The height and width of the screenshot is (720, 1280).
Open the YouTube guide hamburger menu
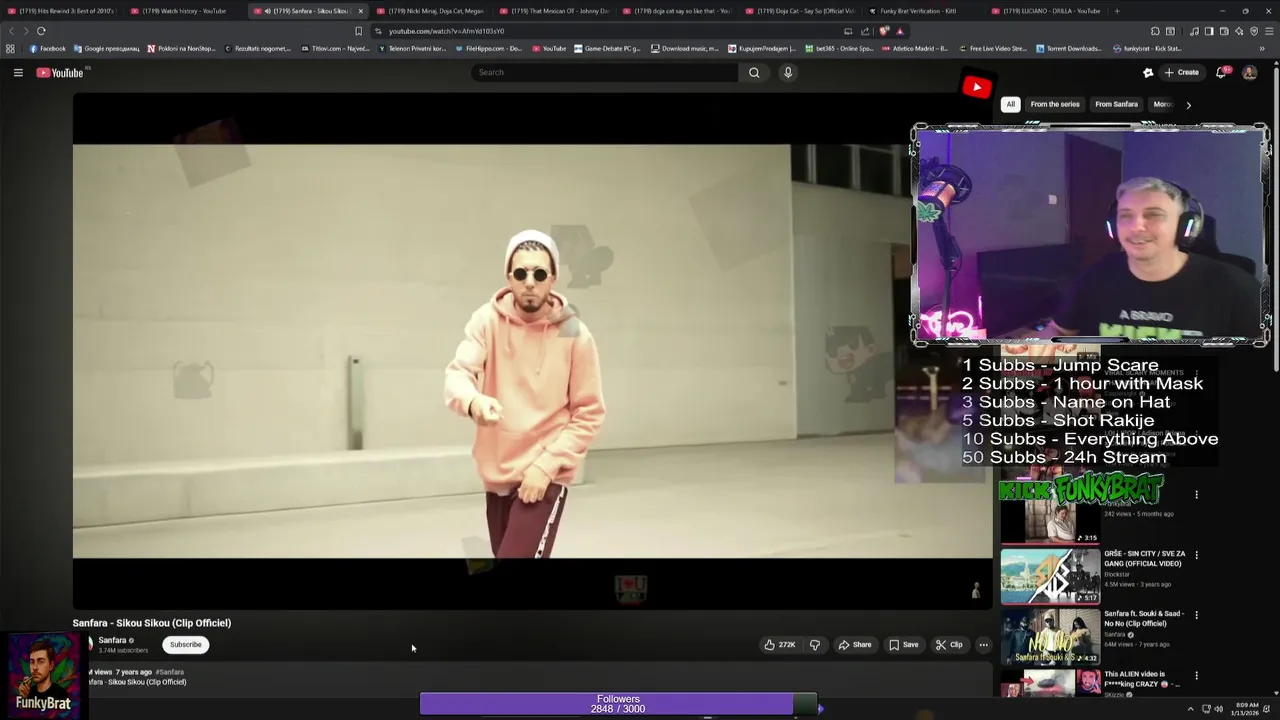tap(18, 72)
